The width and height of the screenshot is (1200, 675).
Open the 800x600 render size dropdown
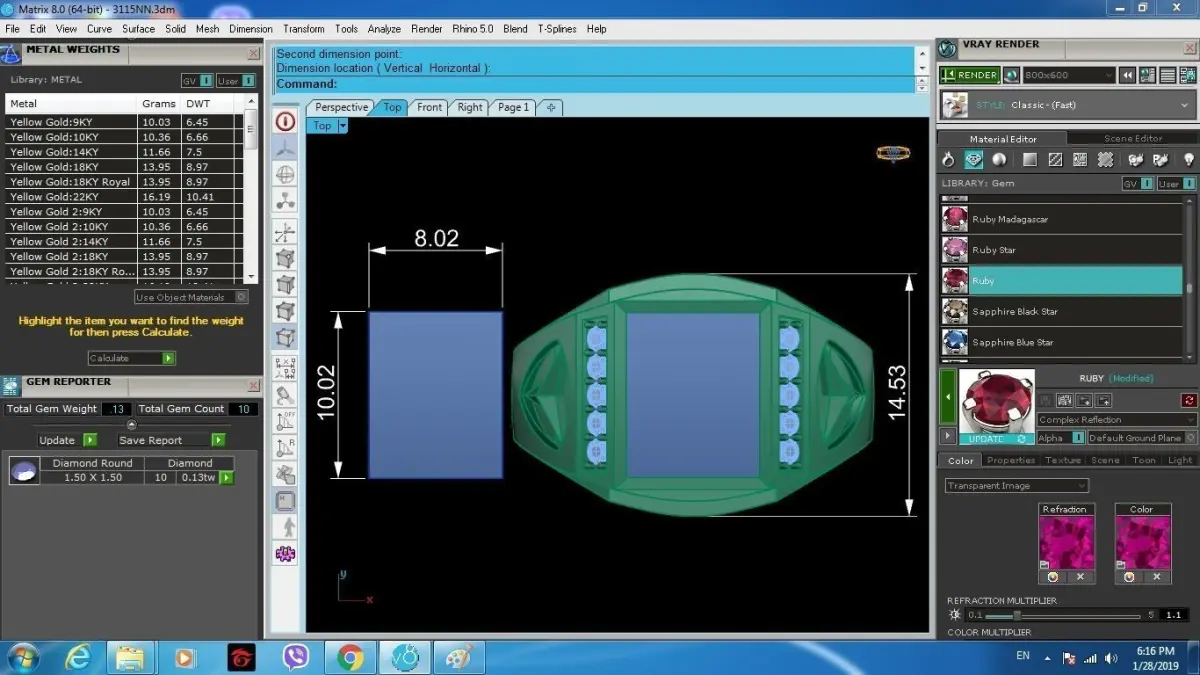[x=1069, y=75]
